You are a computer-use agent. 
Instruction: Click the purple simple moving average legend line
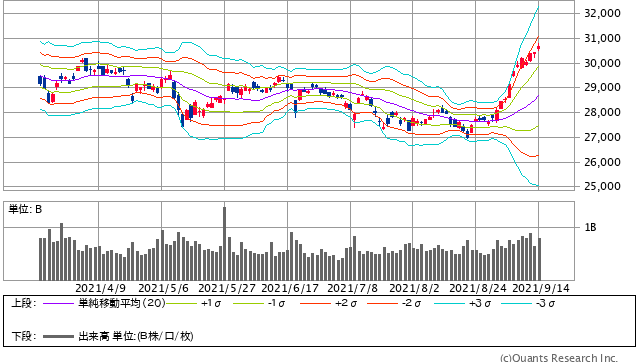click(58, 303)
